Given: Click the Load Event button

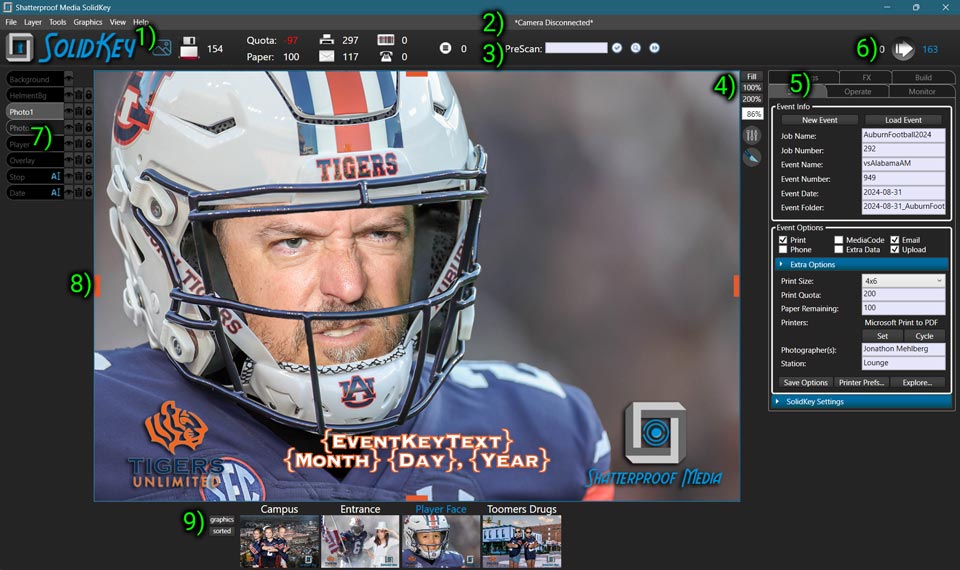Looking at the screenshot, I should [903, 120].
